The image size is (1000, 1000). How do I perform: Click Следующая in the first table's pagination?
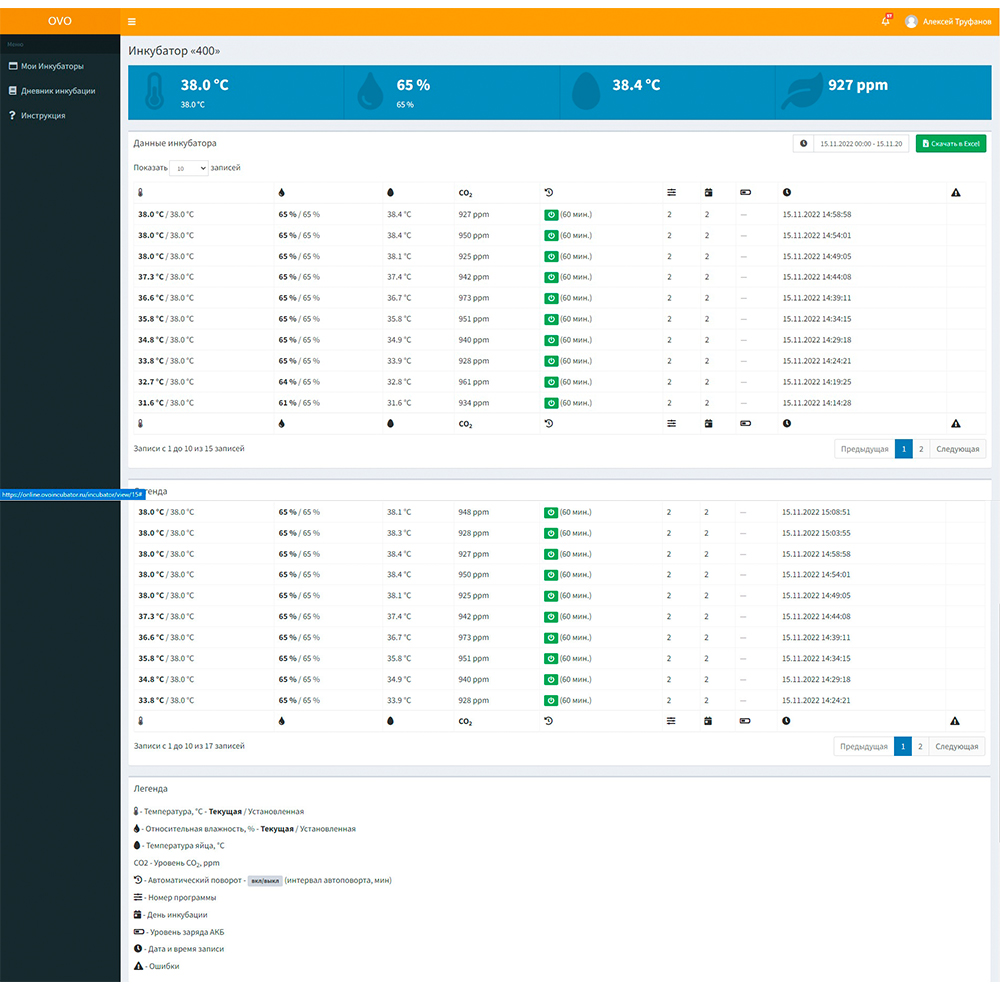(957, 449)
